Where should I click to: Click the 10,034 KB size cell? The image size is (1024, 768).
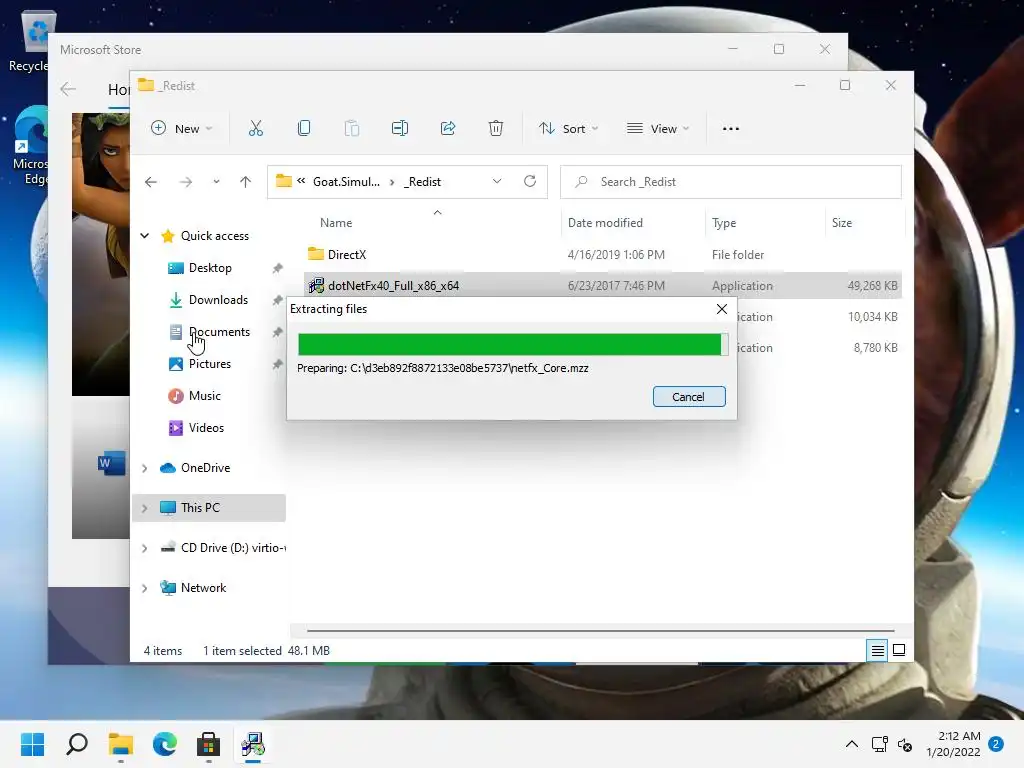(872, 317)
